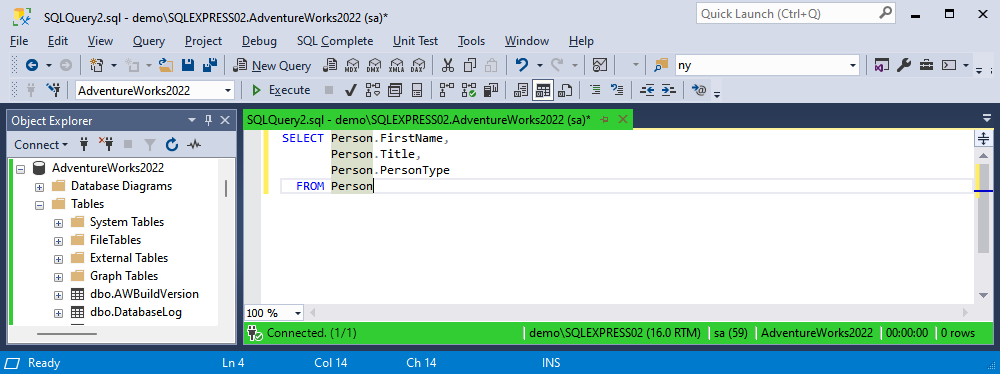Open the 100 % zoom dropdown
The width and height of the screenshot is (1000, 374).
[298, 313]
